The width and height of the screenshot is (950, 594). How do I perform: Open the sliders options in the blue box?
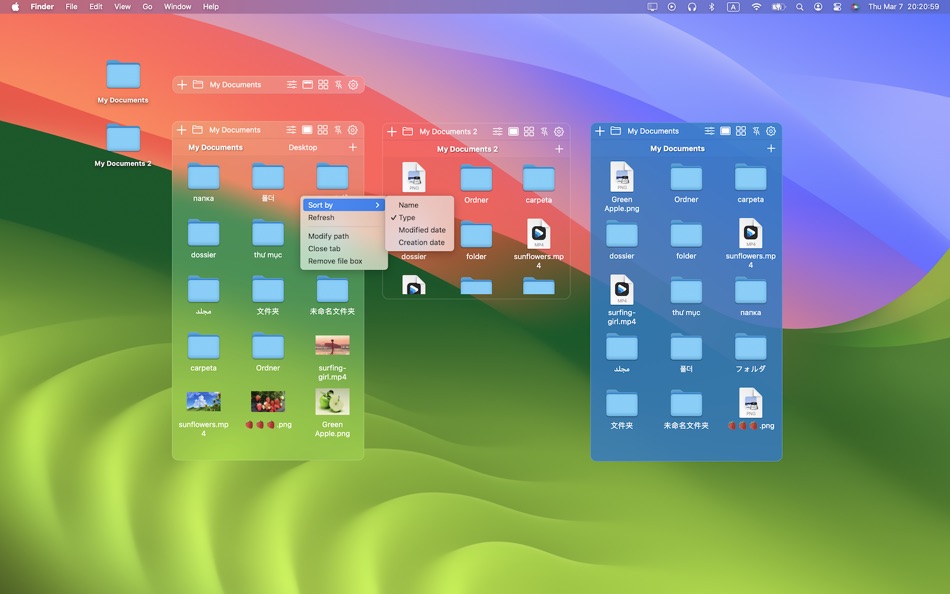tap(709, 131)
